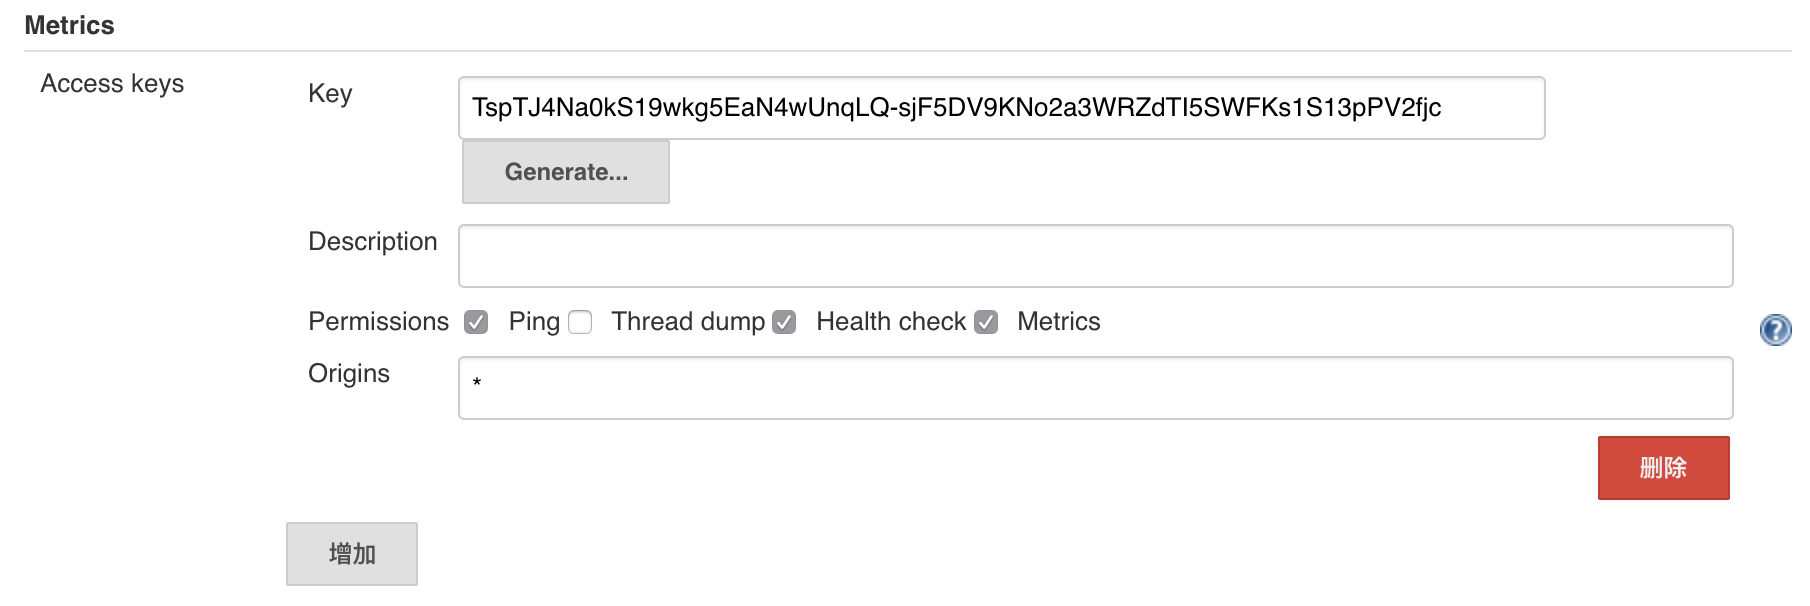Focus the access Key text field
This screenshot has width=1810, height=606.
[x=1000, y=108]
